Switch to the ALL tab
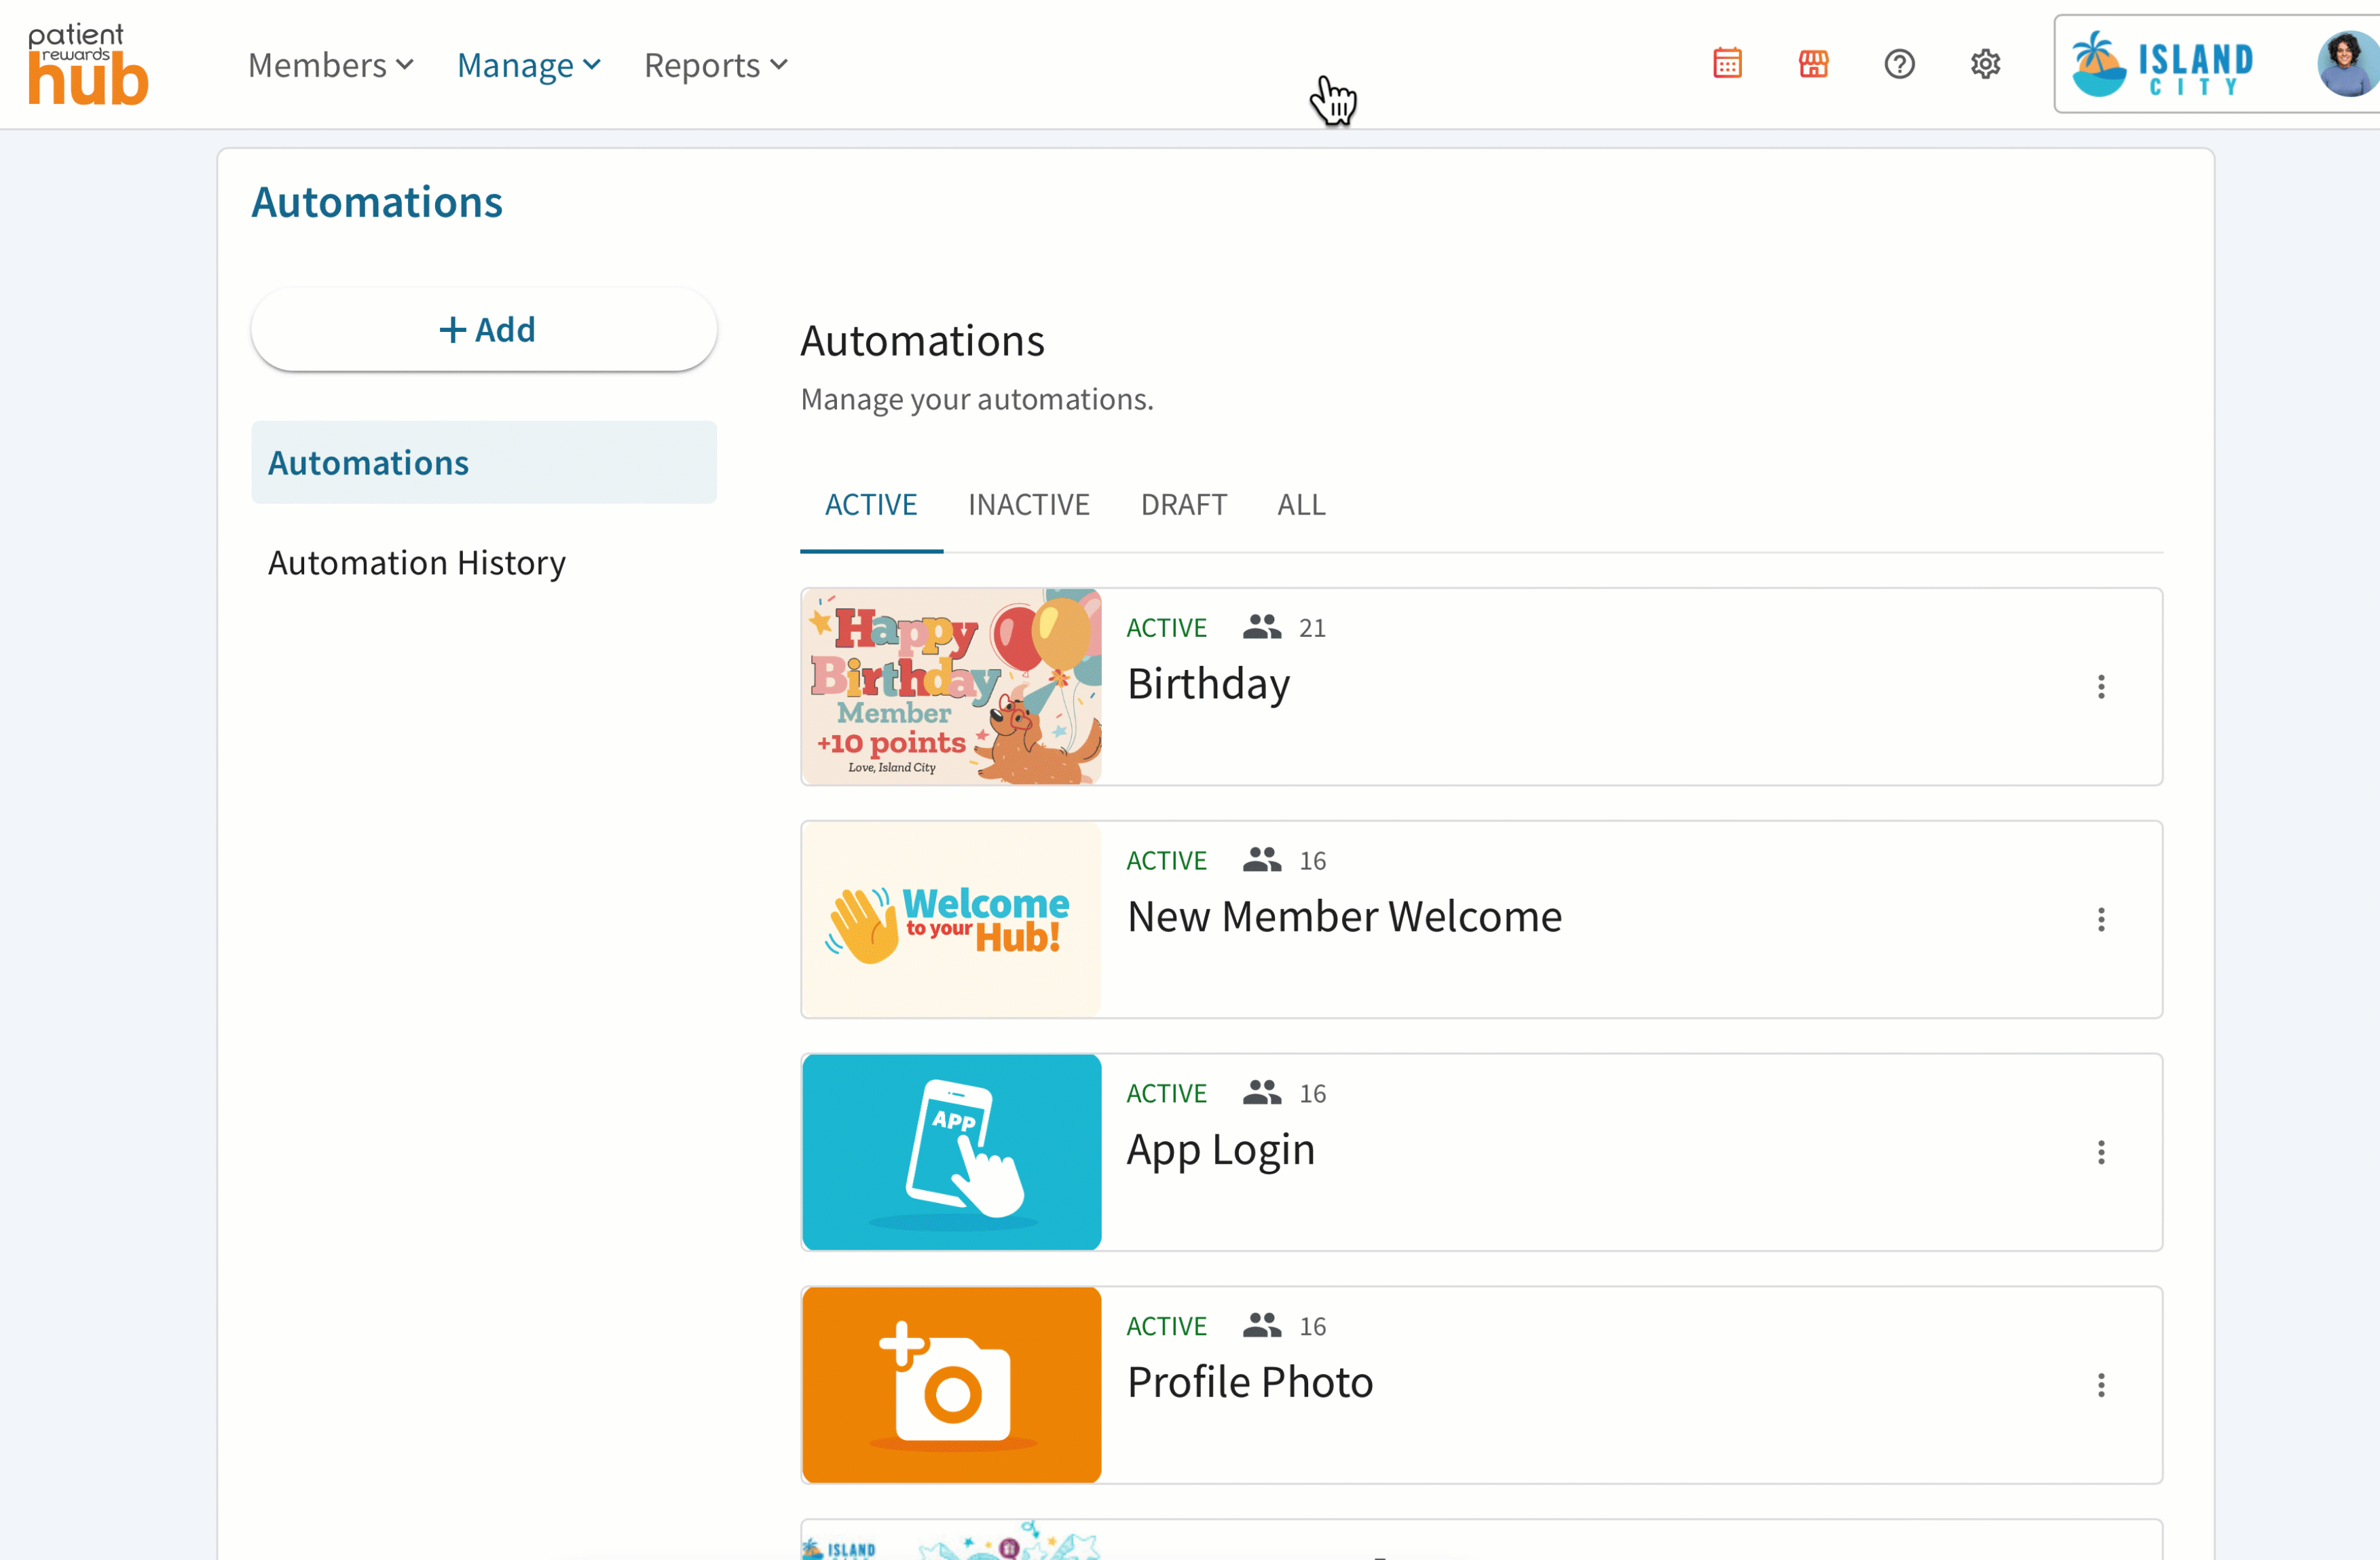 [x=1301, y=505]
